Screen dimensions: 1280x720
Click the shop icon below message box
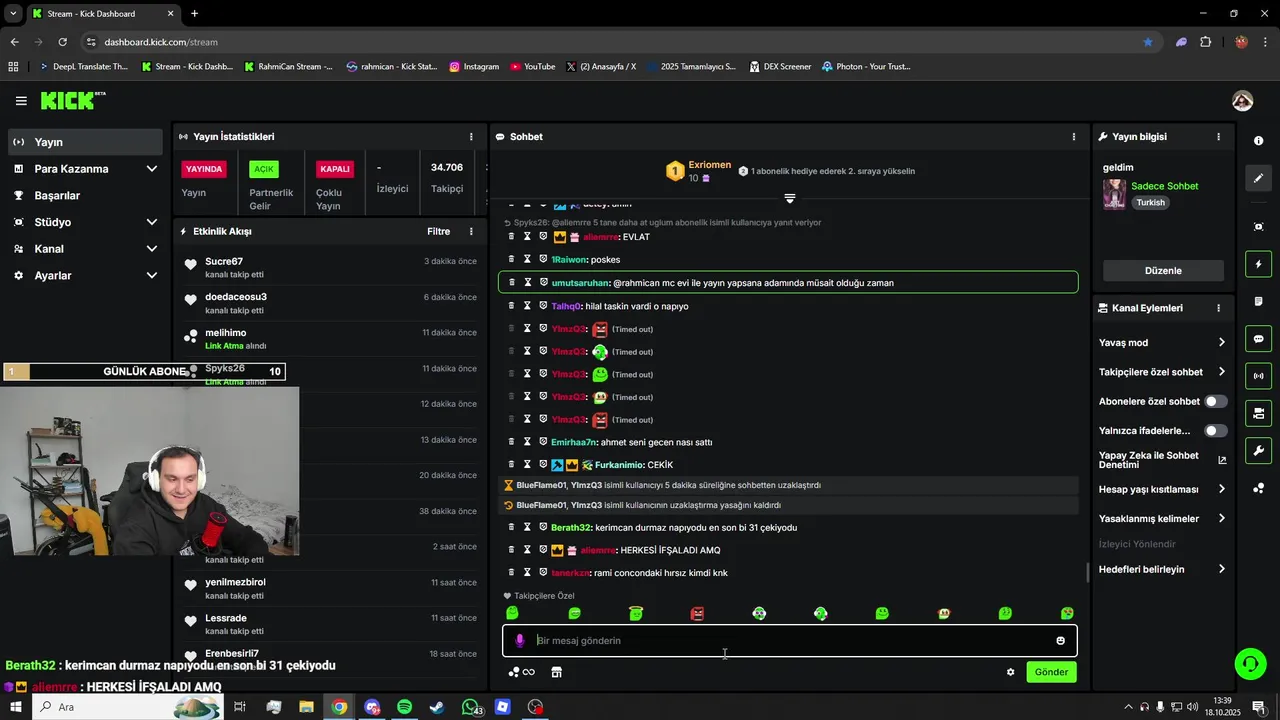pos(556,672)
